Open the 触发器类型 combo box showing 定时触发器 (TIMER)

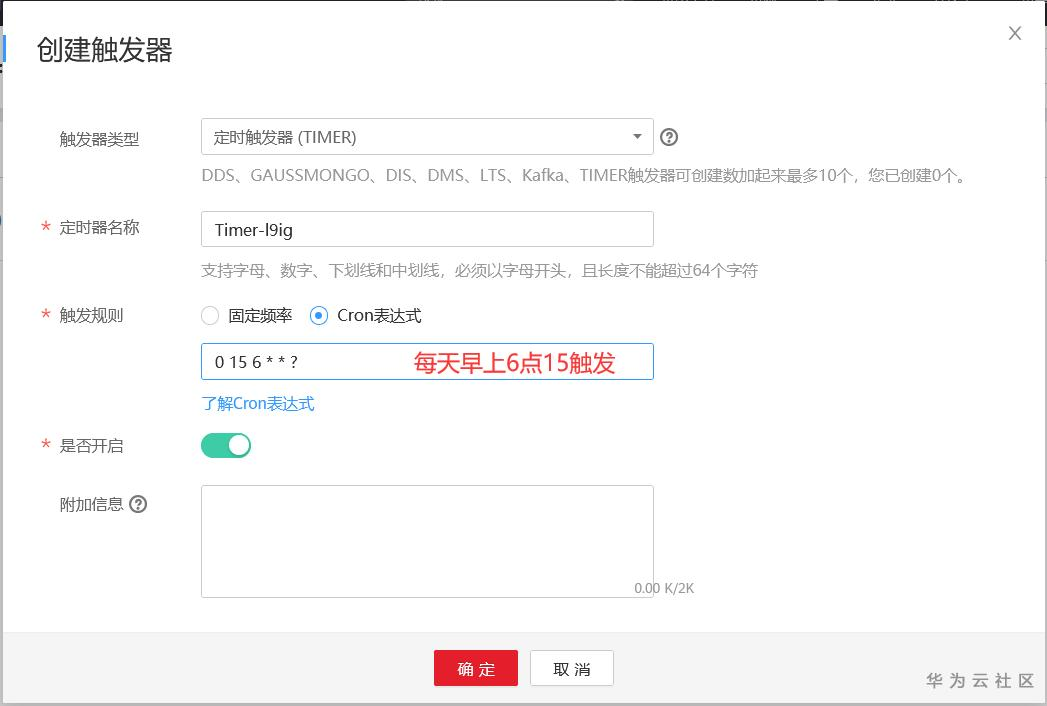pos(420,137)
